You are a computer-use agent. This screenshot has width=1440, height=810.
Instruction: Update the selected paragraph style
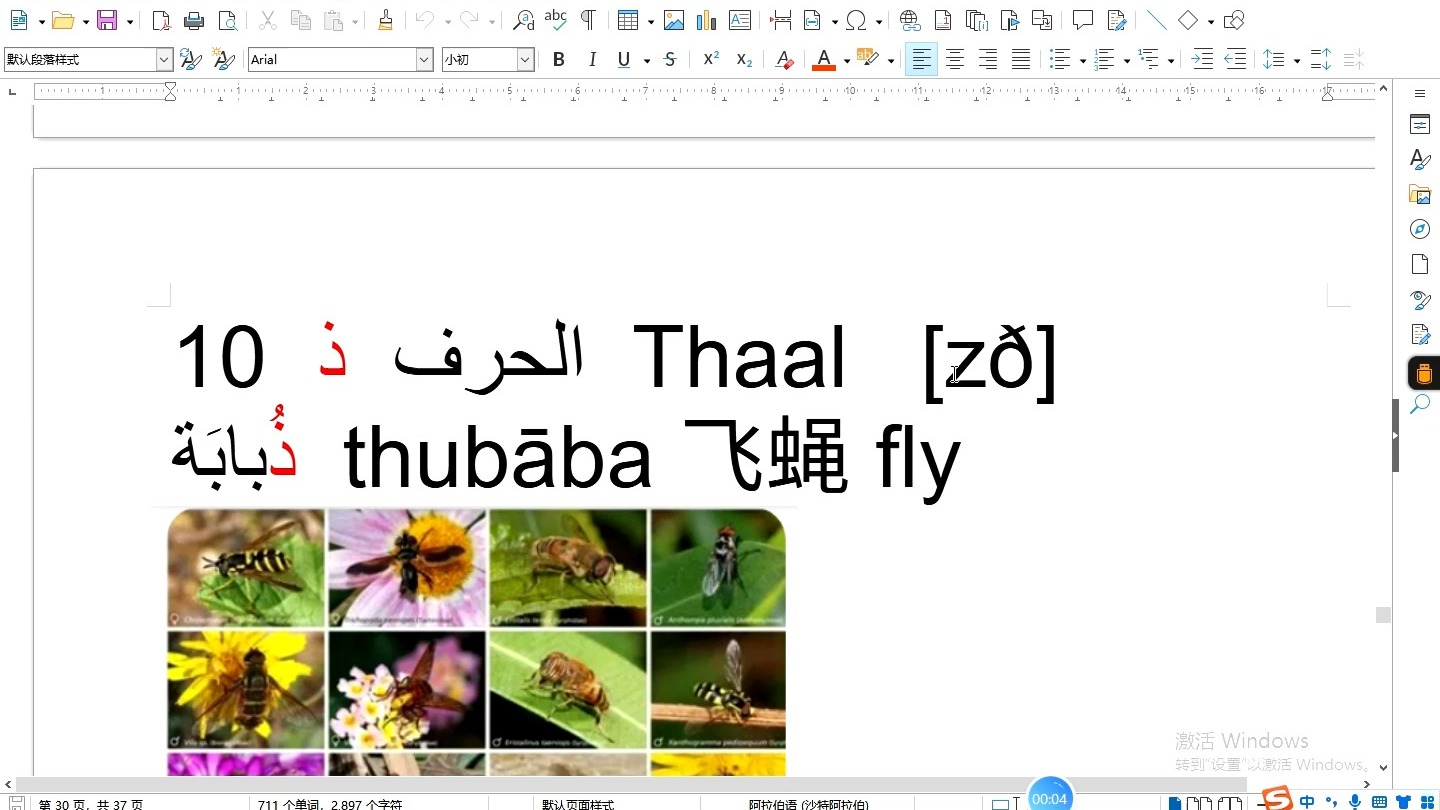tap(191, 60)
